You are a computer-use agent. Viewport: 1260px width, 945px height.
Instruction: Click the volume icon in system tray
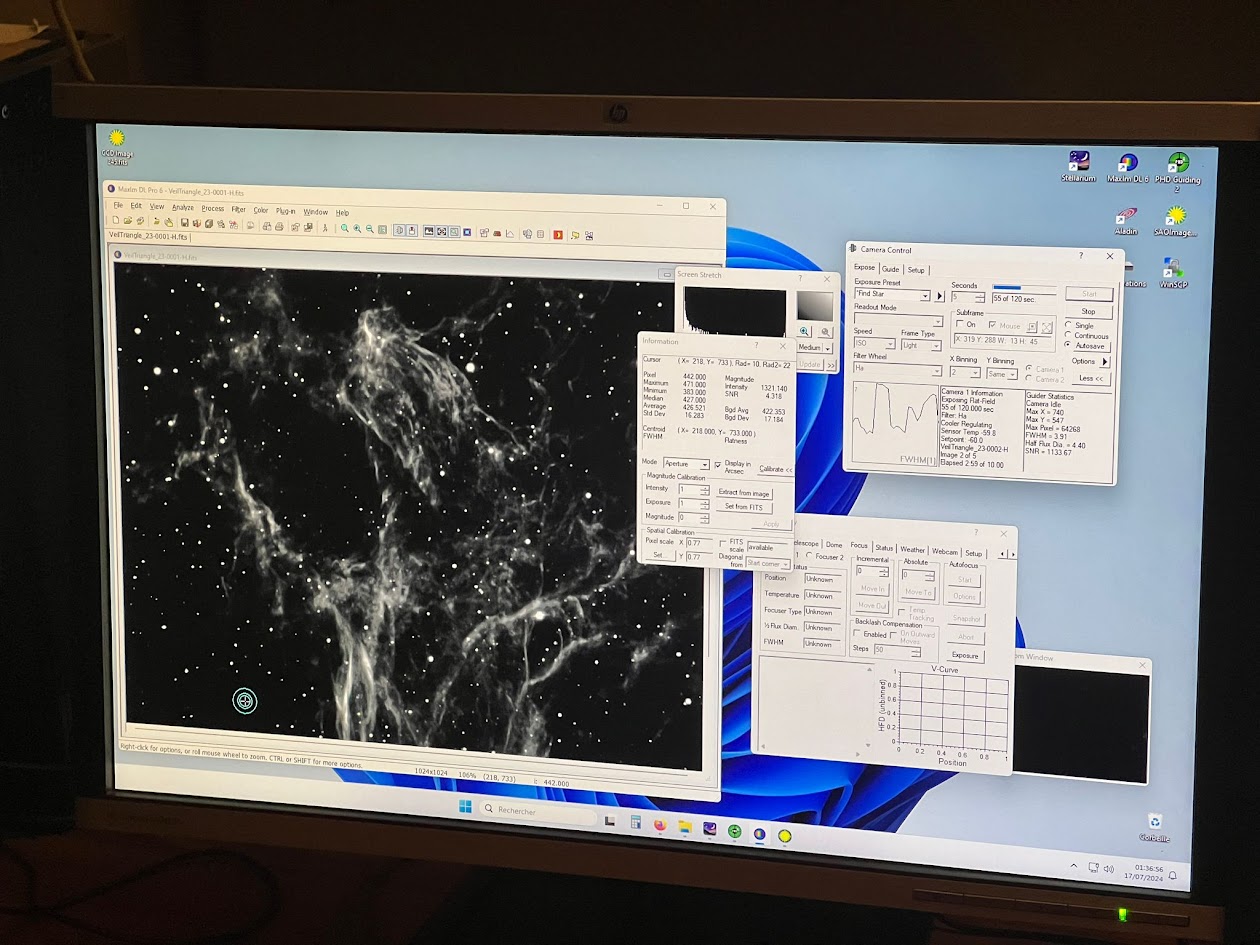[1108, 868]
